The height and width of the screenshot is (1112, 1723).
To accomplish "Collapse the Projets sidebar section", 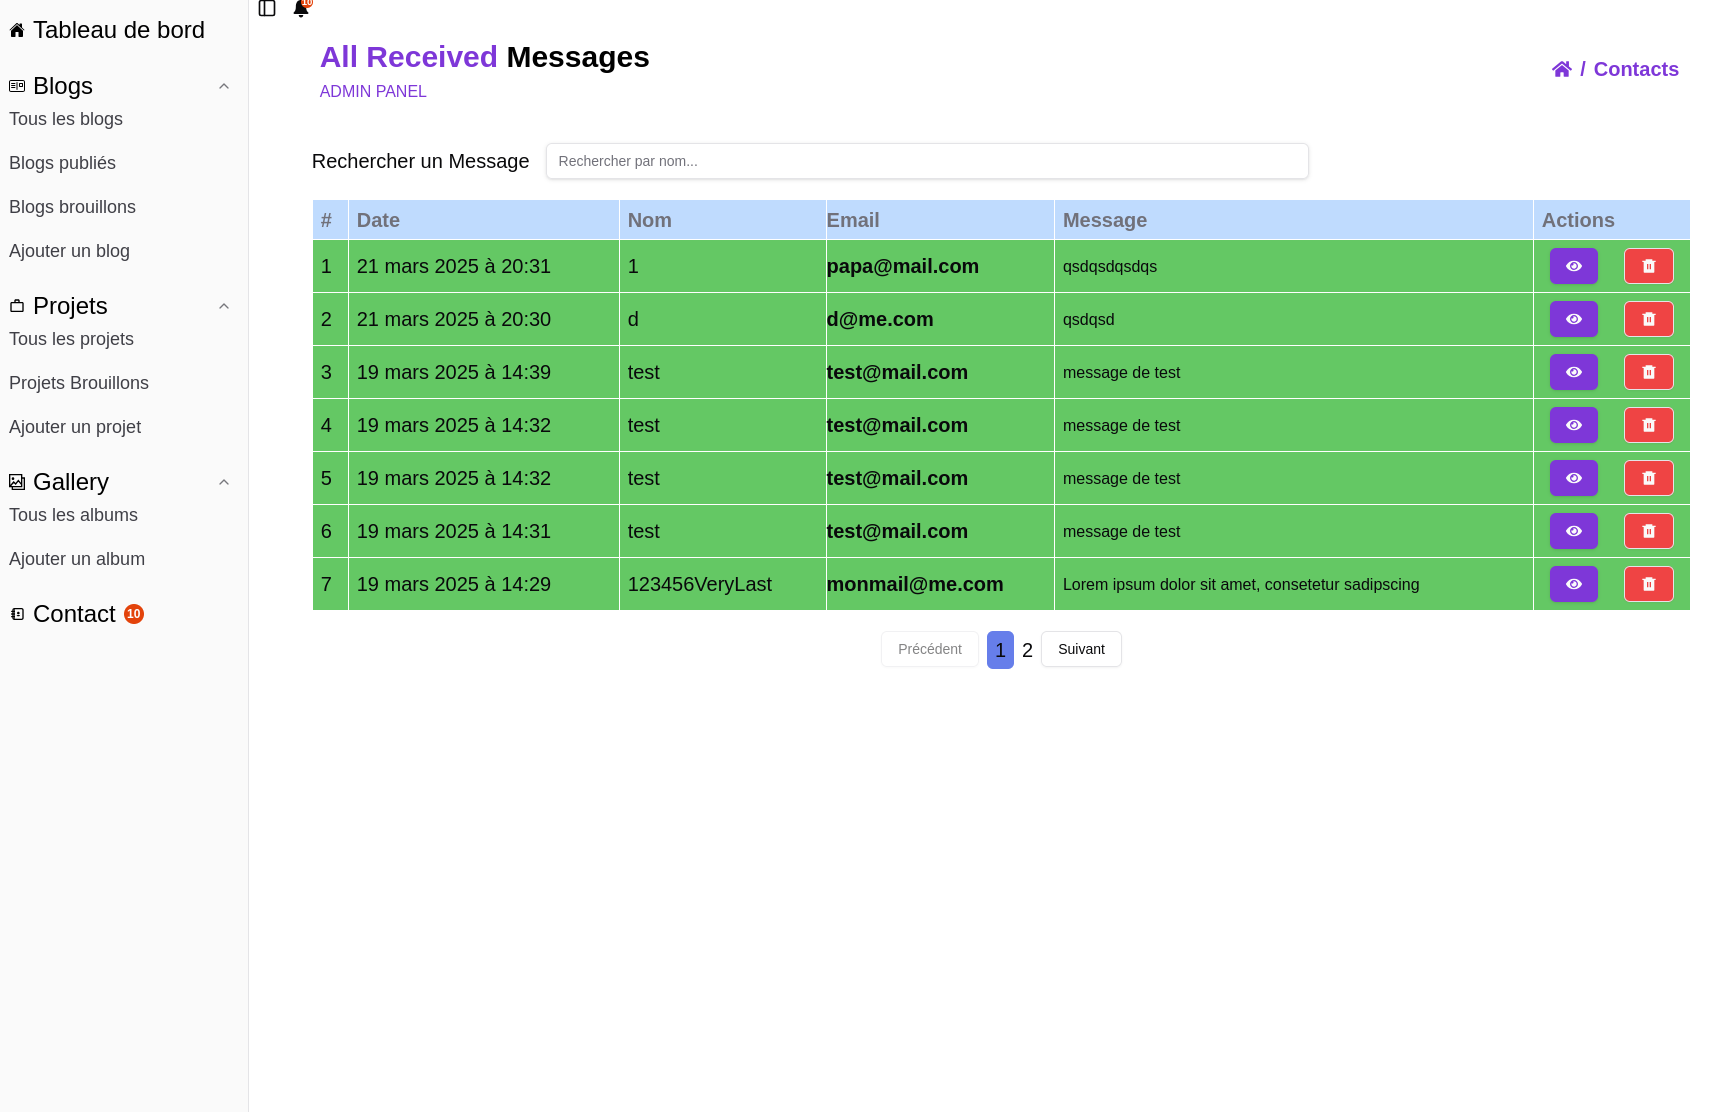I will tap(224, 306).
